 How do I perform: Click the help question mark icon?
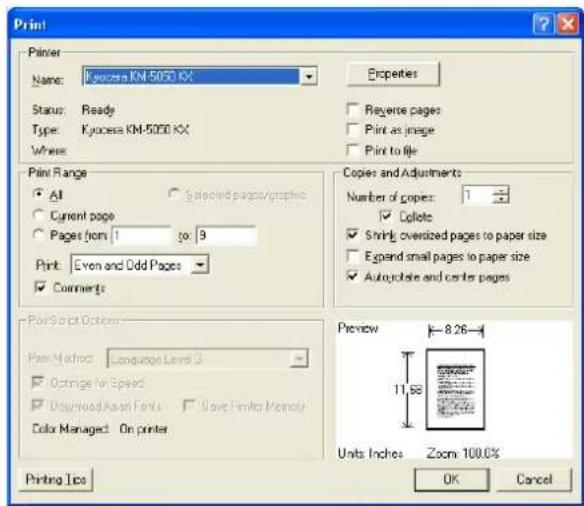543,24
